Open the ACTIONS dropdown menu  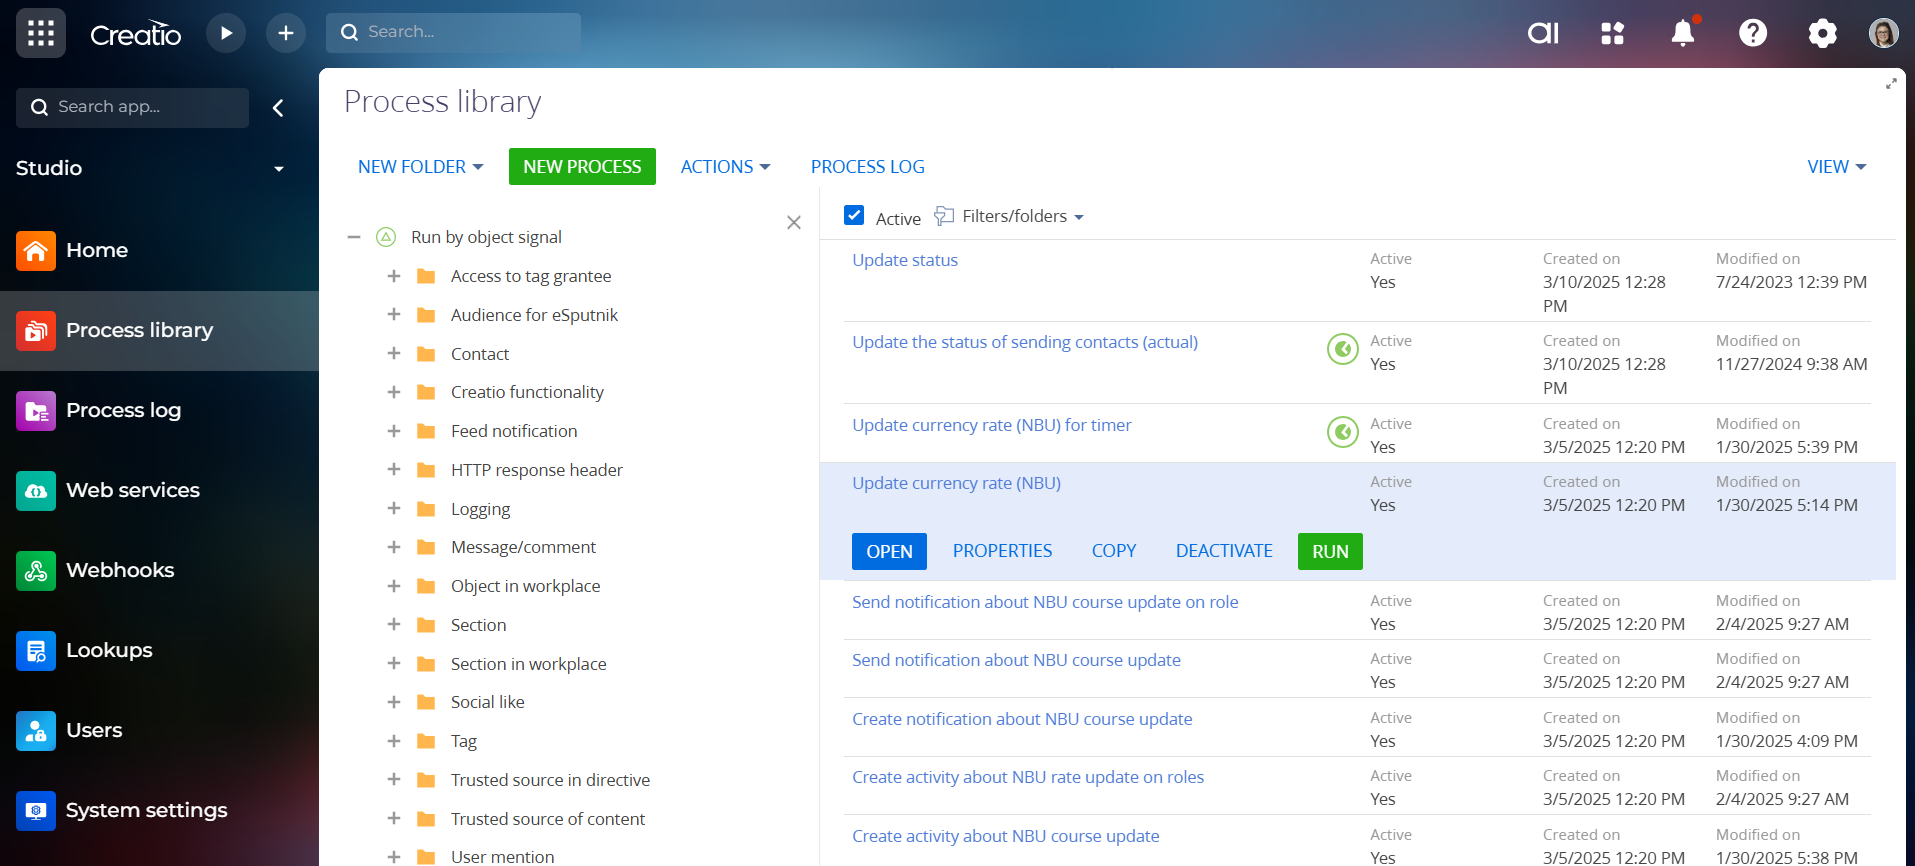[x=725, y=167]
